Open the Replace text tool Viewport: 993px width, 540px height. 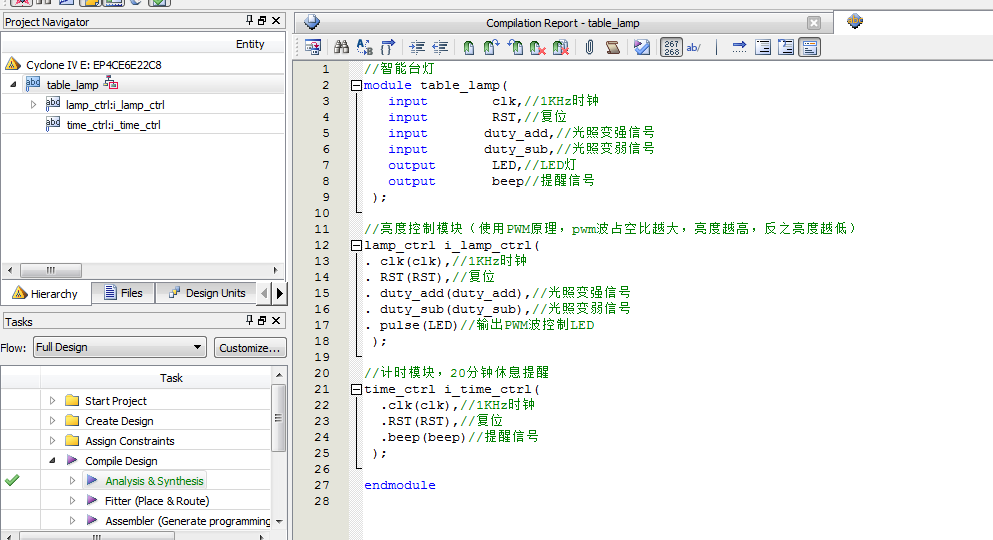point(365,47)
